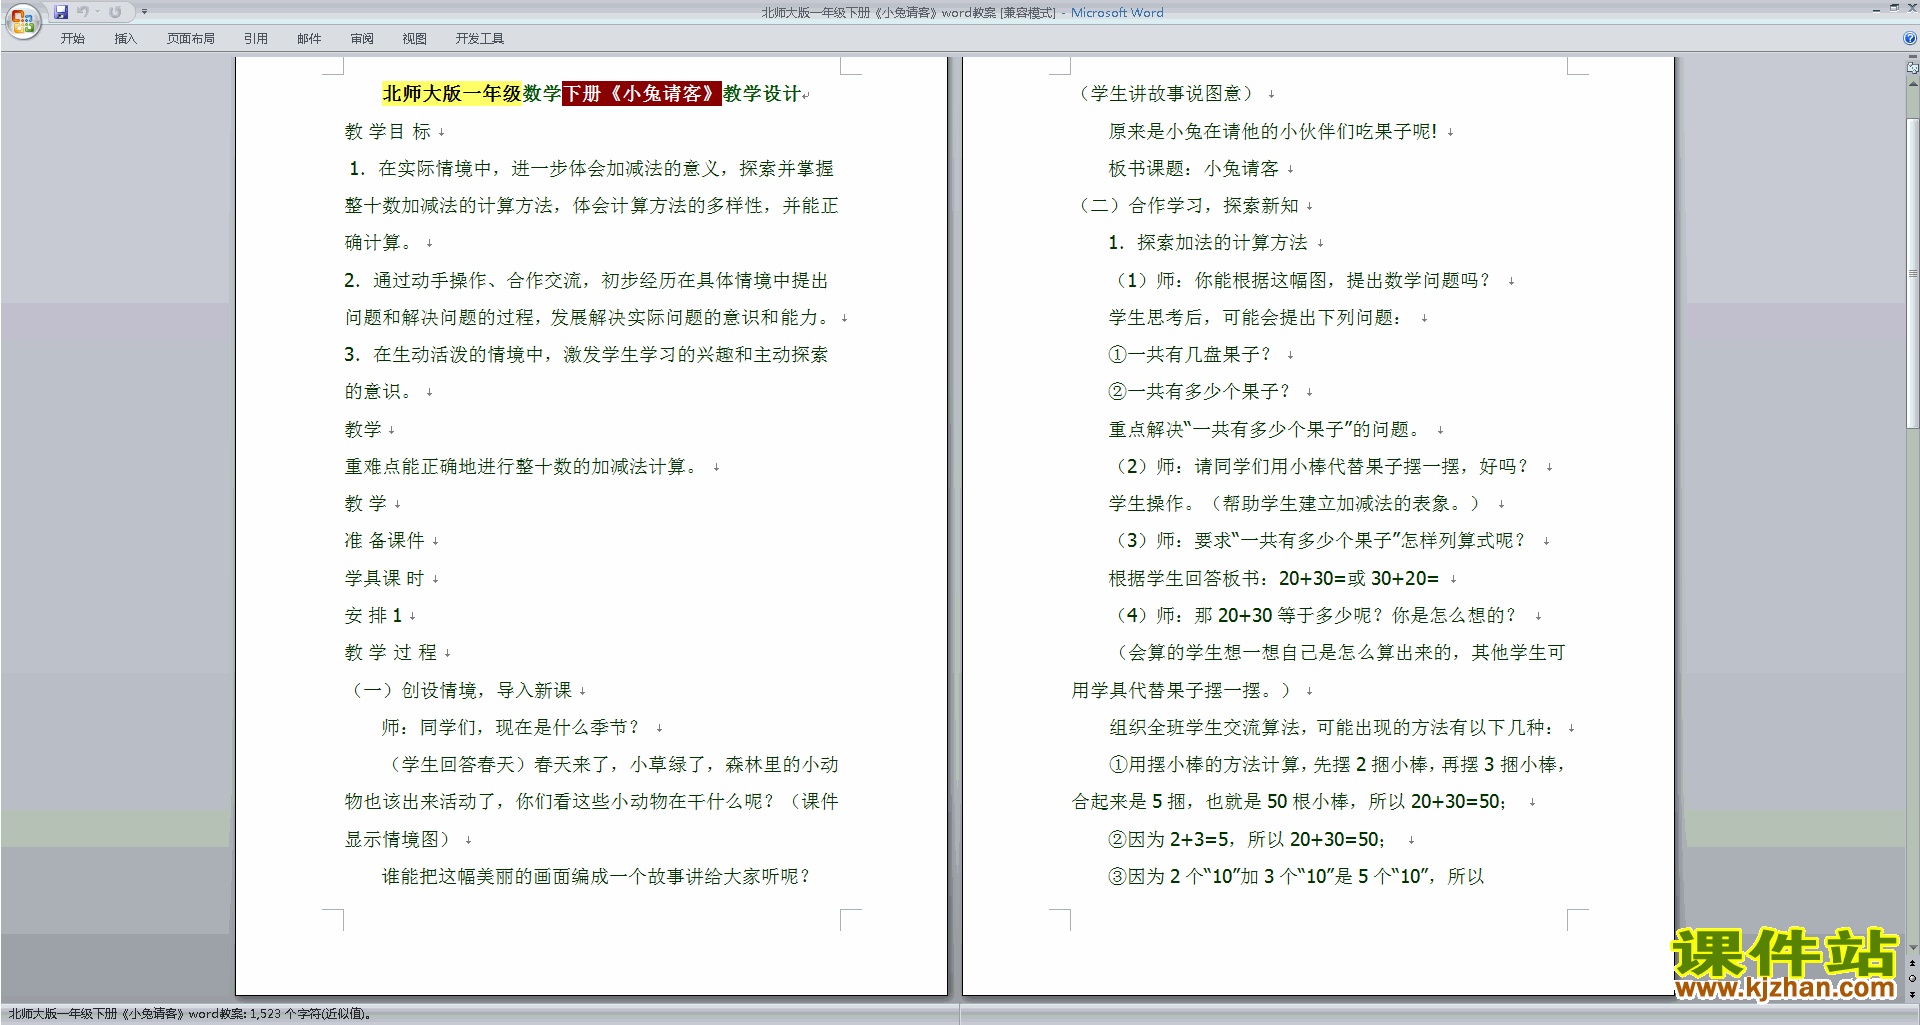Click the heading (一)创设情境,导入新课

pyautogui.click(x=460, y=690)
